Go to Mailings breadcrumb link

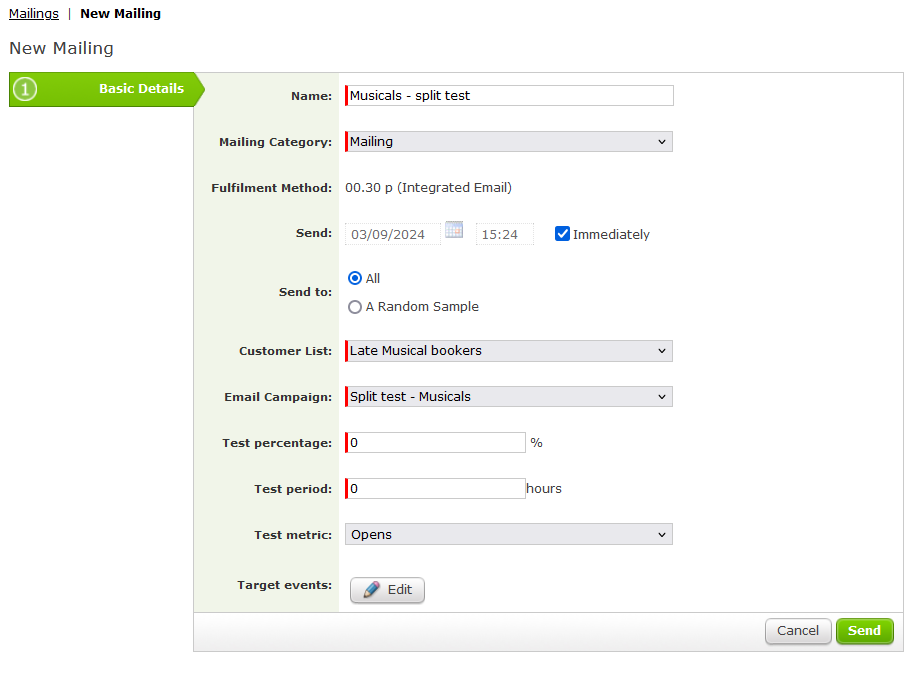point(34,13)
